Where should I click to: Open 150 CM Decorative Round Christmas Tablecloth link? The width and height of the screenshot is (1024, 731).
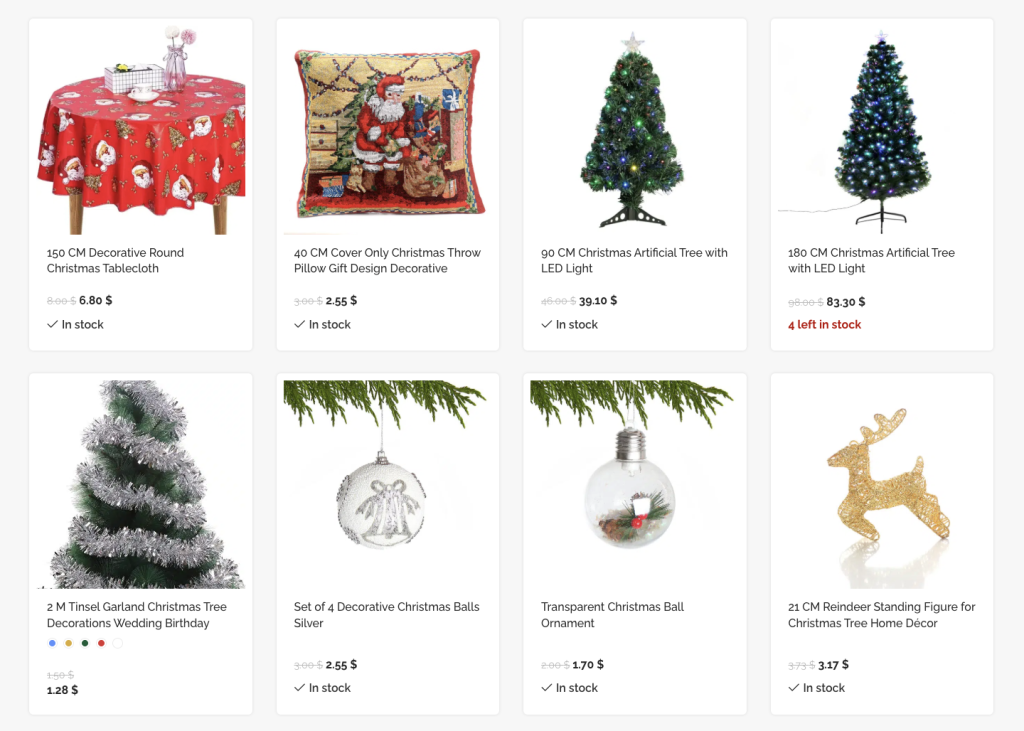click(115, 261)
